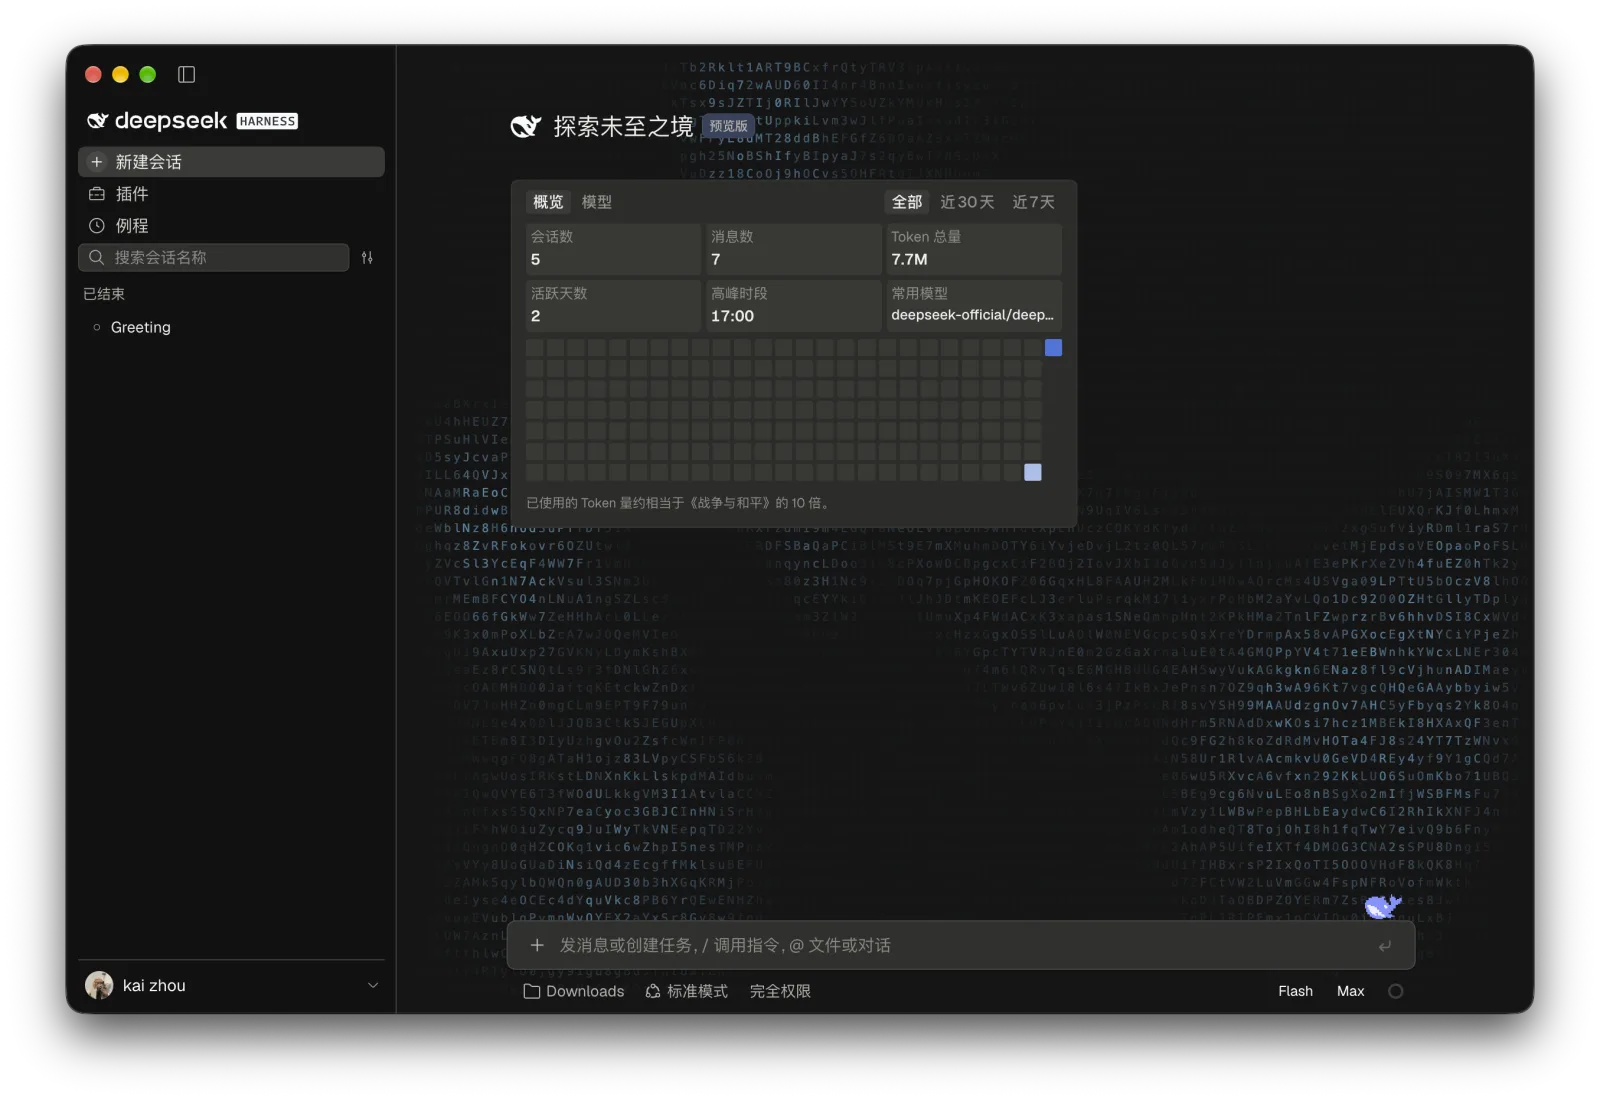1600x1101 pixels.
Task: Click the circular status indicator near Max
Action: coord(1396,991)
